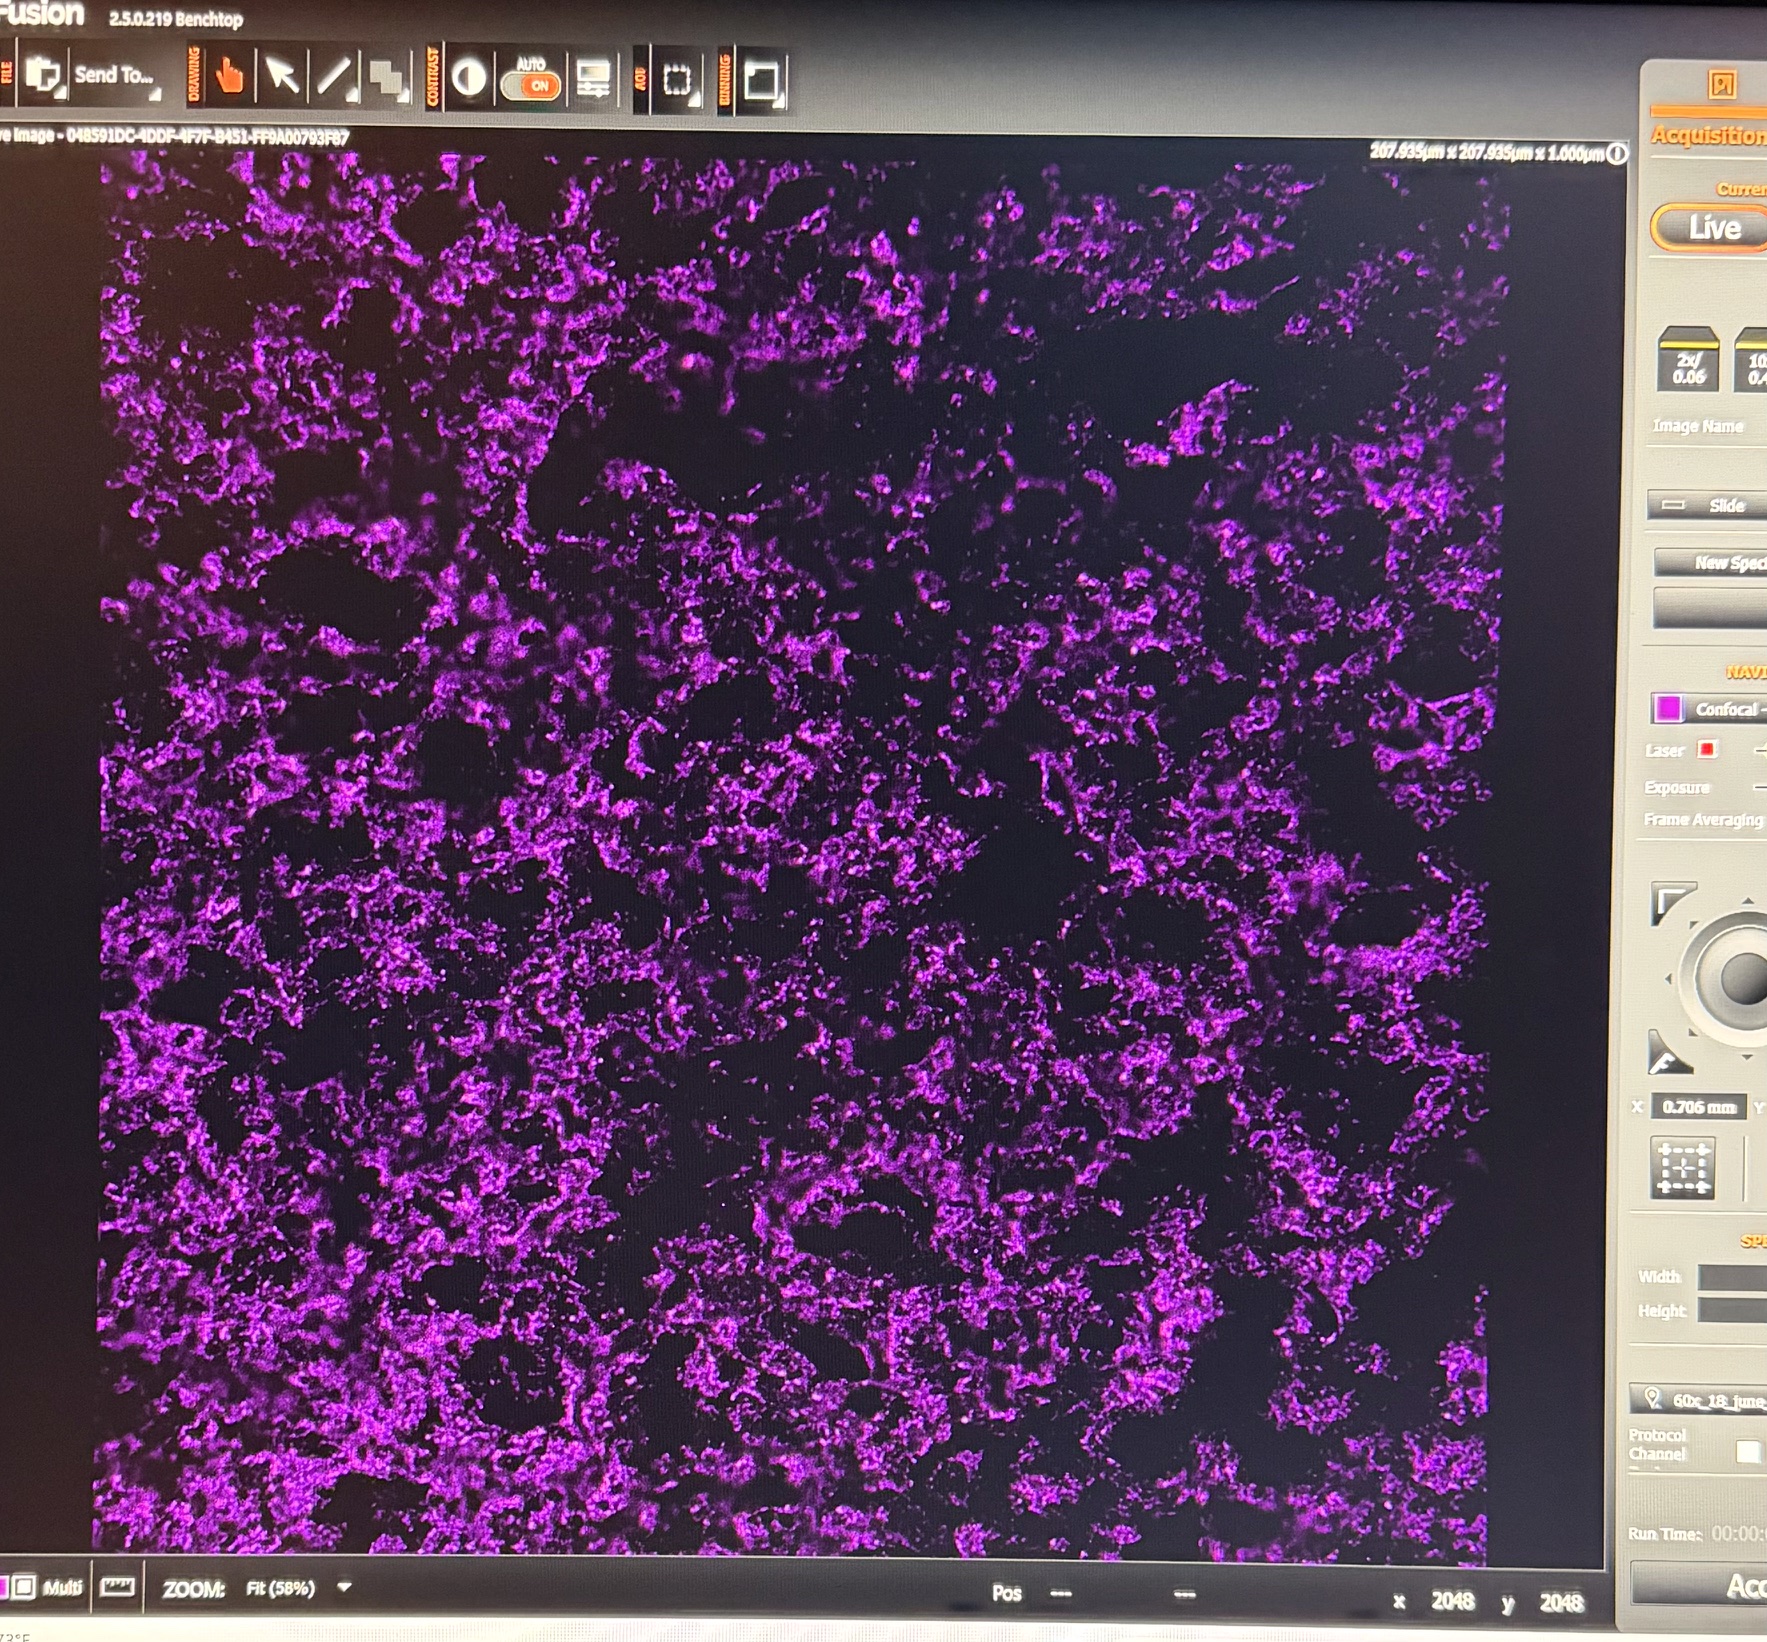Click the Fit (58%) zoom value
Viewport: 1767px width, 1642px height.
pos(281,1588)
